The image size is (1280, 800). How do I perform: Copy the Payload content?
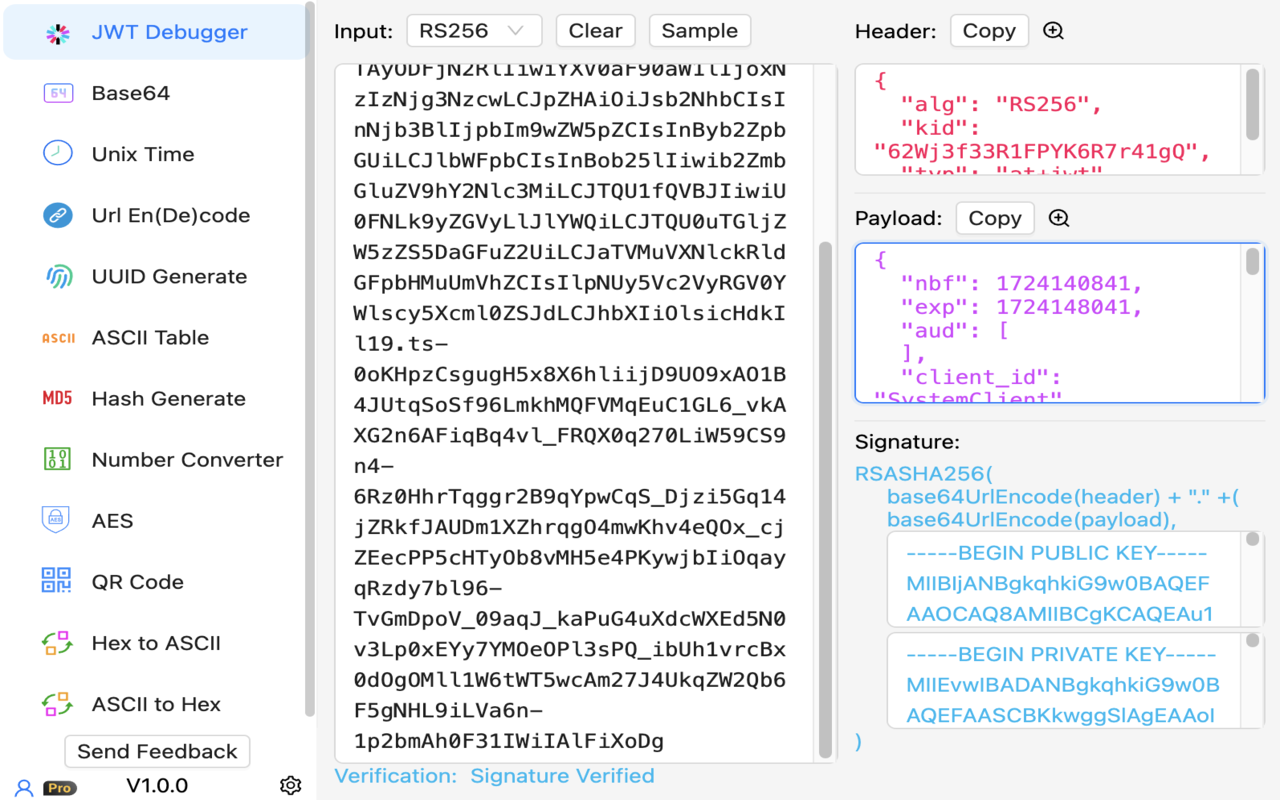point(995,218)
